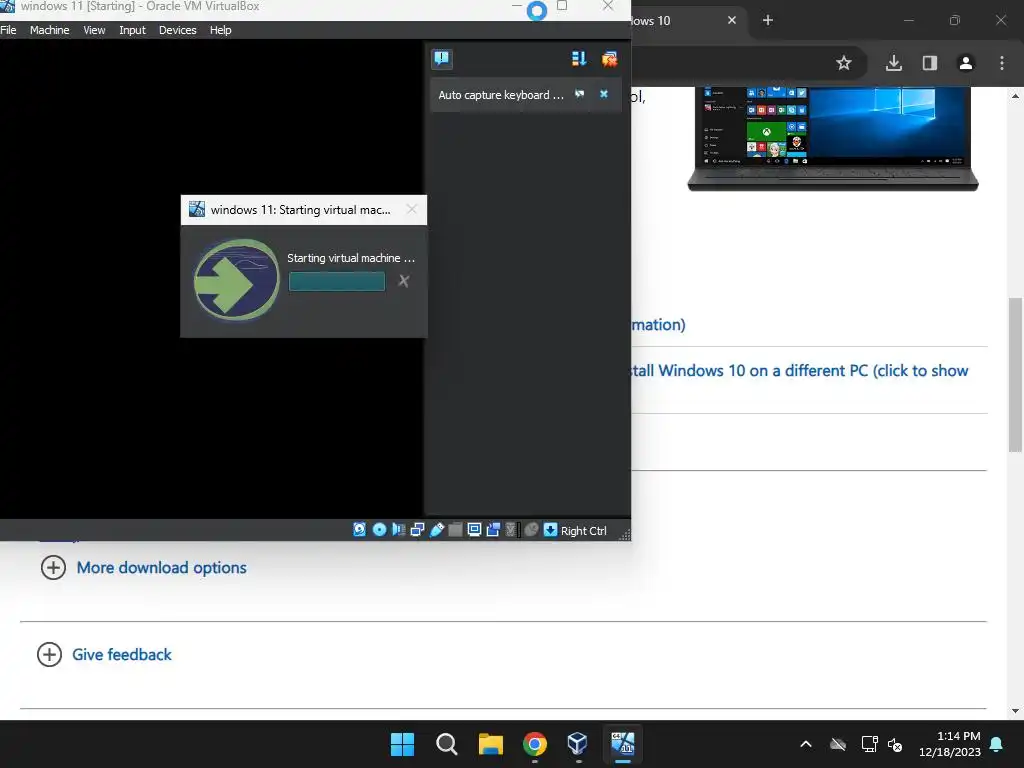
Task: Click the Windows 10 laptop image
Action: pos(833,138)
